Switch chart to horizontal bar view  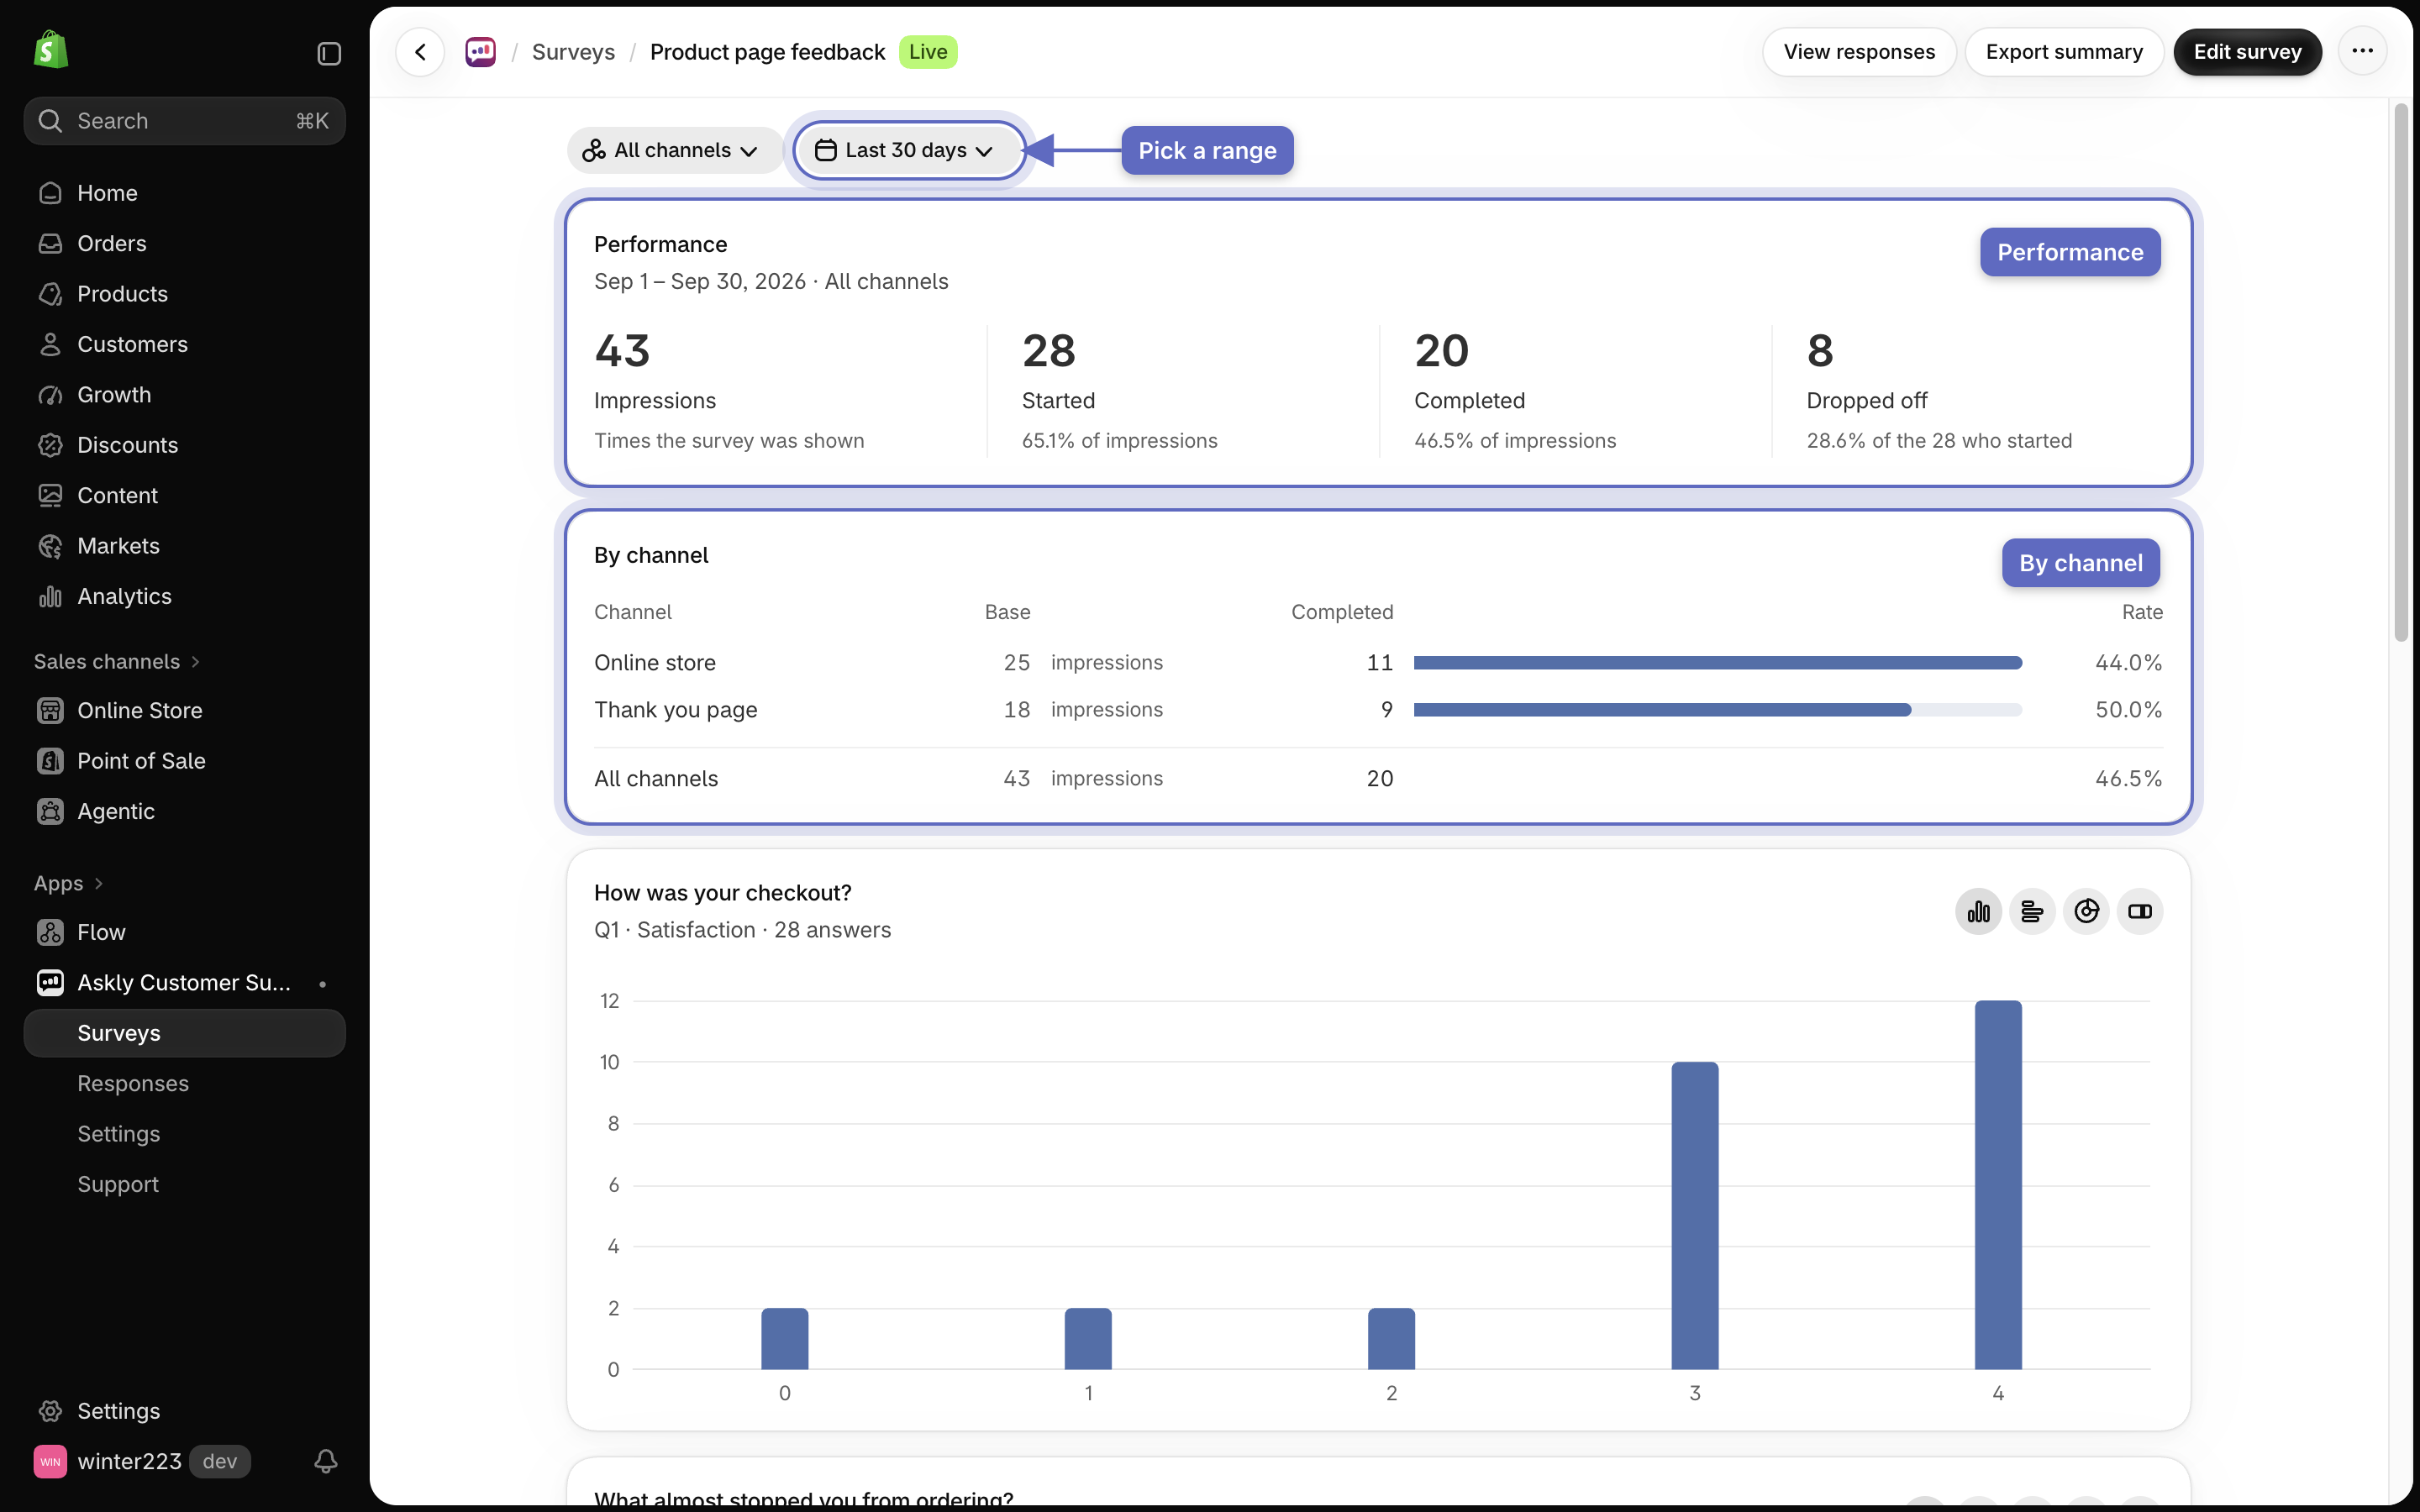tap(2032, 911)
